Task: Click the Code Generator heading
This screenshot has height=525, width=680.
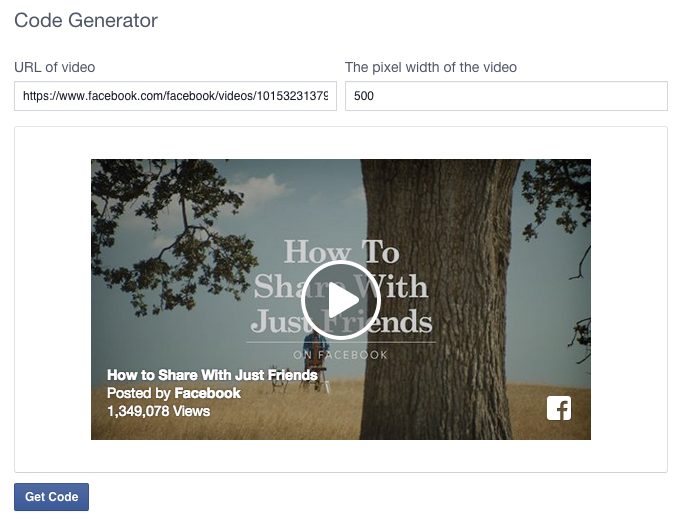Action: click(86, 20)
